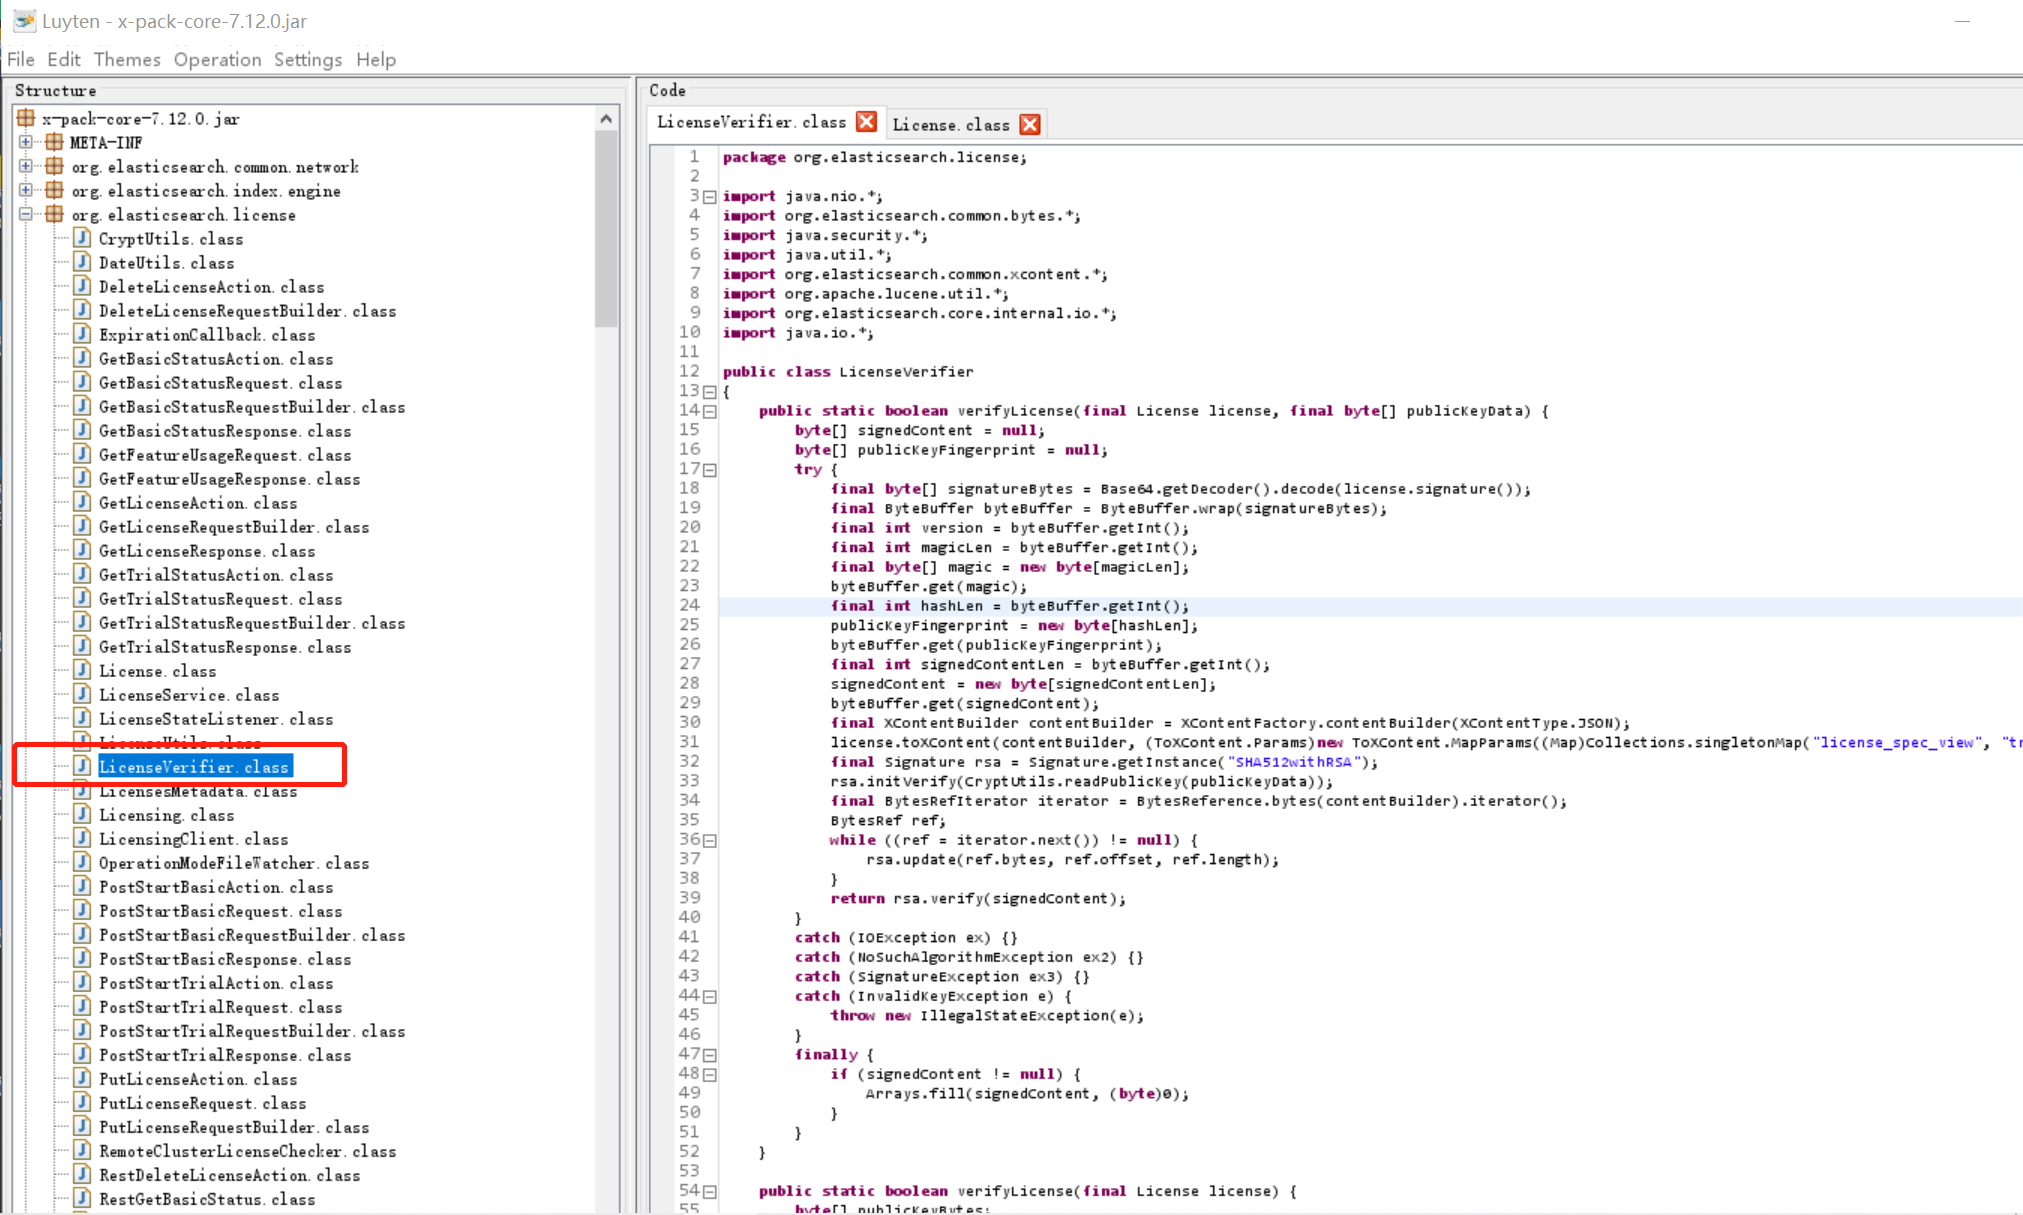Click code line 39 return rsa.verify statement
Screen dimensions: 2023x1215
coord(977,898)
